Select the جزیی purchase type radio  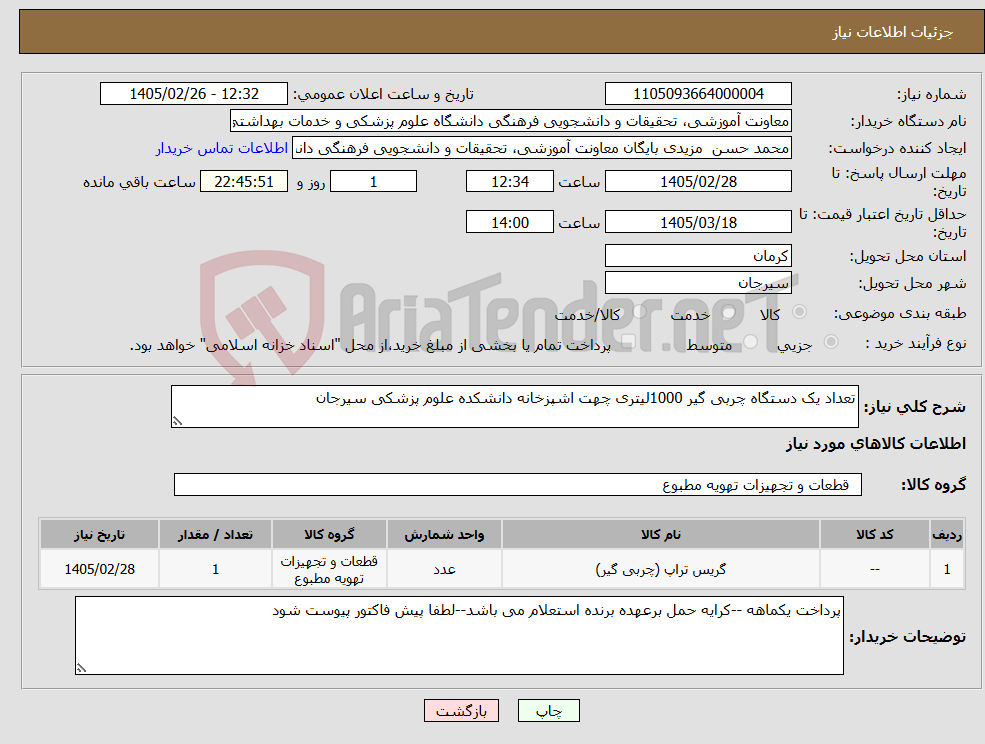(x=830, y=342)
